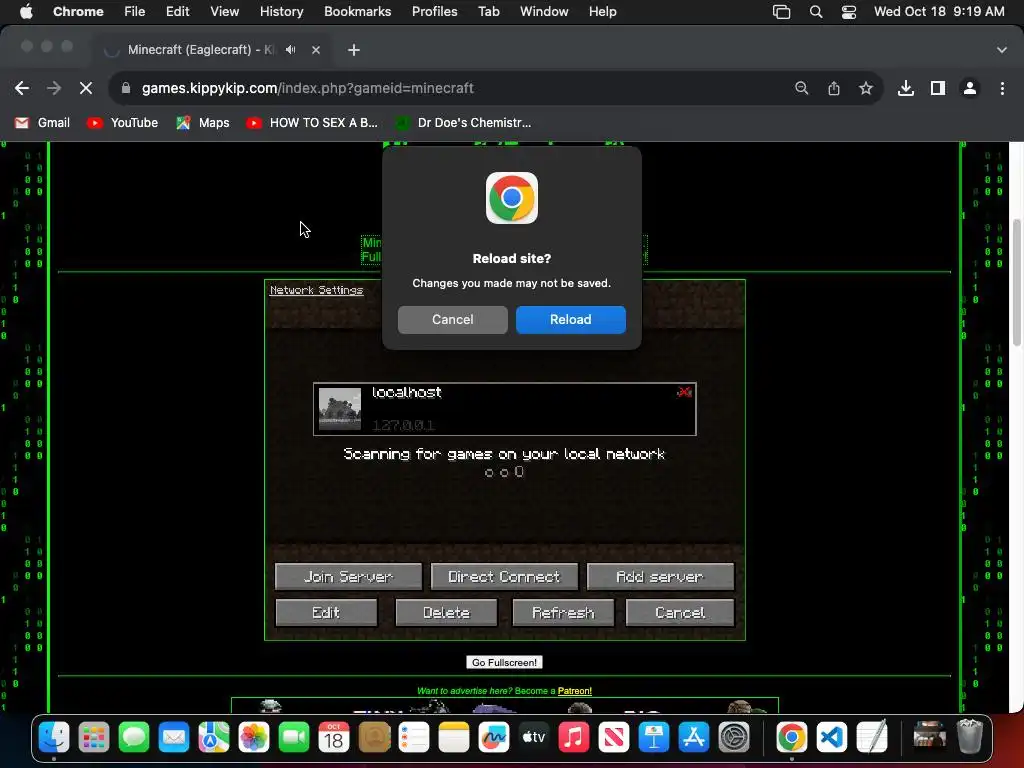Click the Delete server button
This screenshot has height=768, width=1024.
click(x=446, y=613)
